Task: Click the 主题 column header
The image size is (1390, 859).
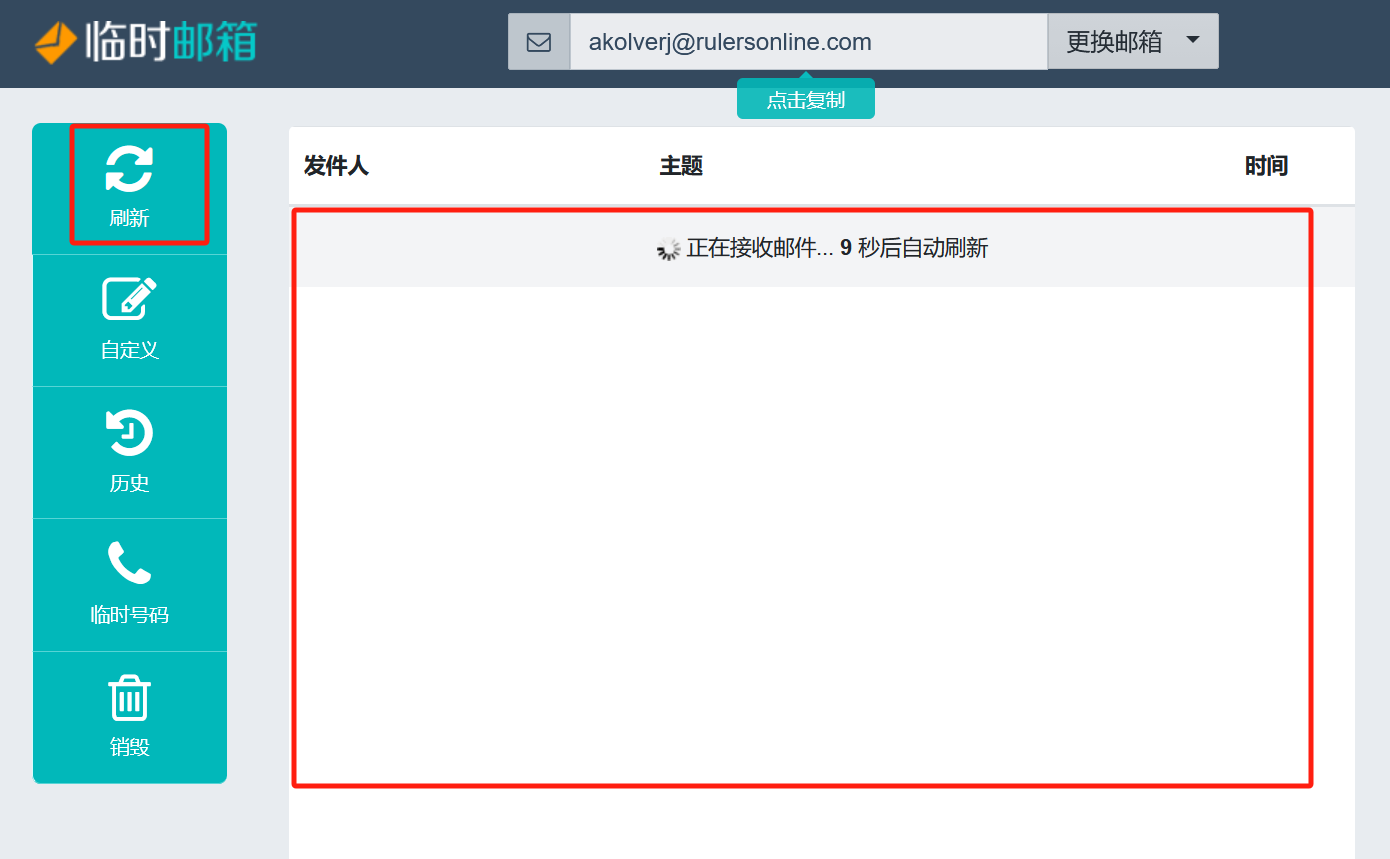Action: tap(680, 166)
